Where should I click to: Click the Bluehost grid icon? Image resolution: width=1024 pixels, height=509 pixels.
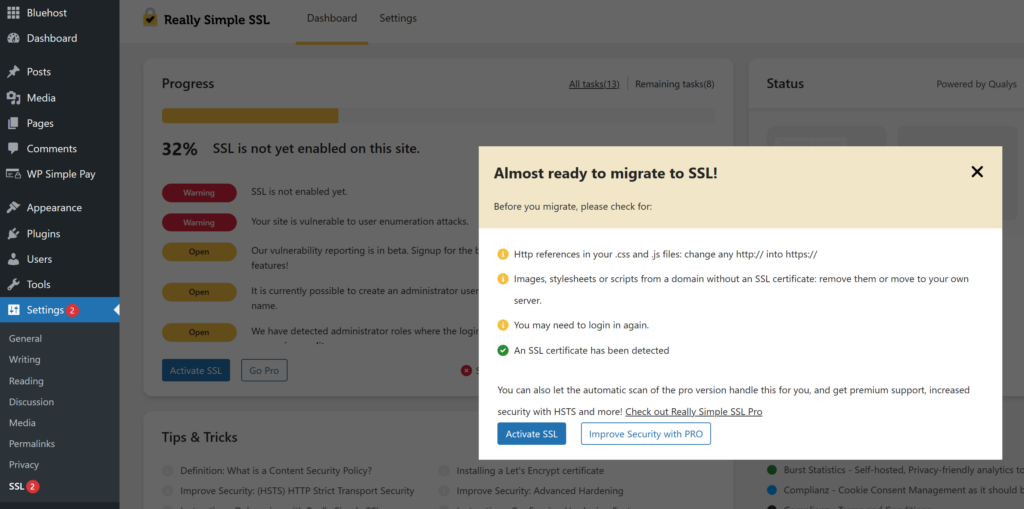(13, 14)
